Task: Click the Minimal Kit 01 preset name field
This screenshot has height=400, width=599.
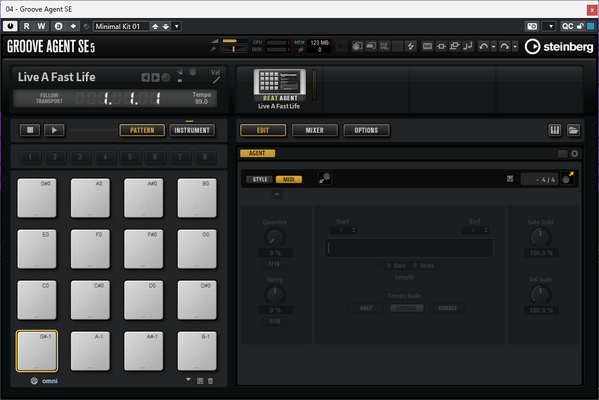Action: pos(121,26)
